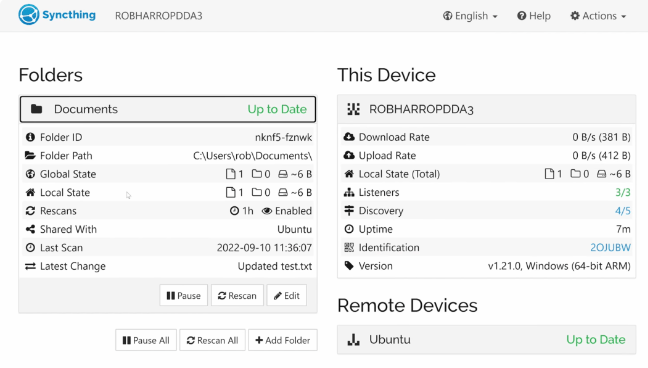Click the Global State globe icon

coord(30,174)
